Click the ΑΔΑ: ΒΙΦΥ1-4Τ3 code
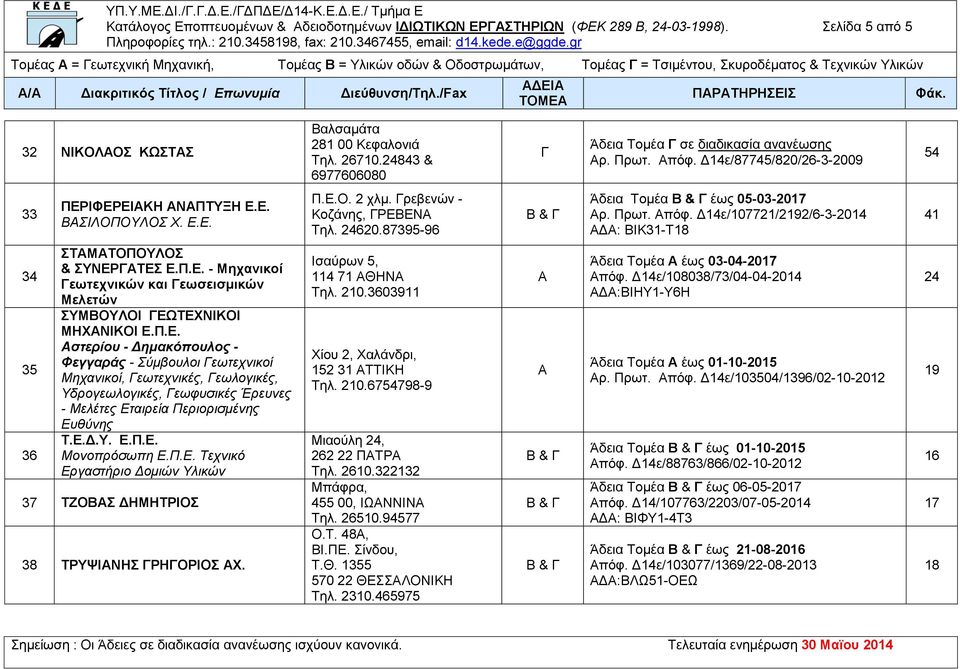The height and width of the screenshot is (669, 960). 641,518
